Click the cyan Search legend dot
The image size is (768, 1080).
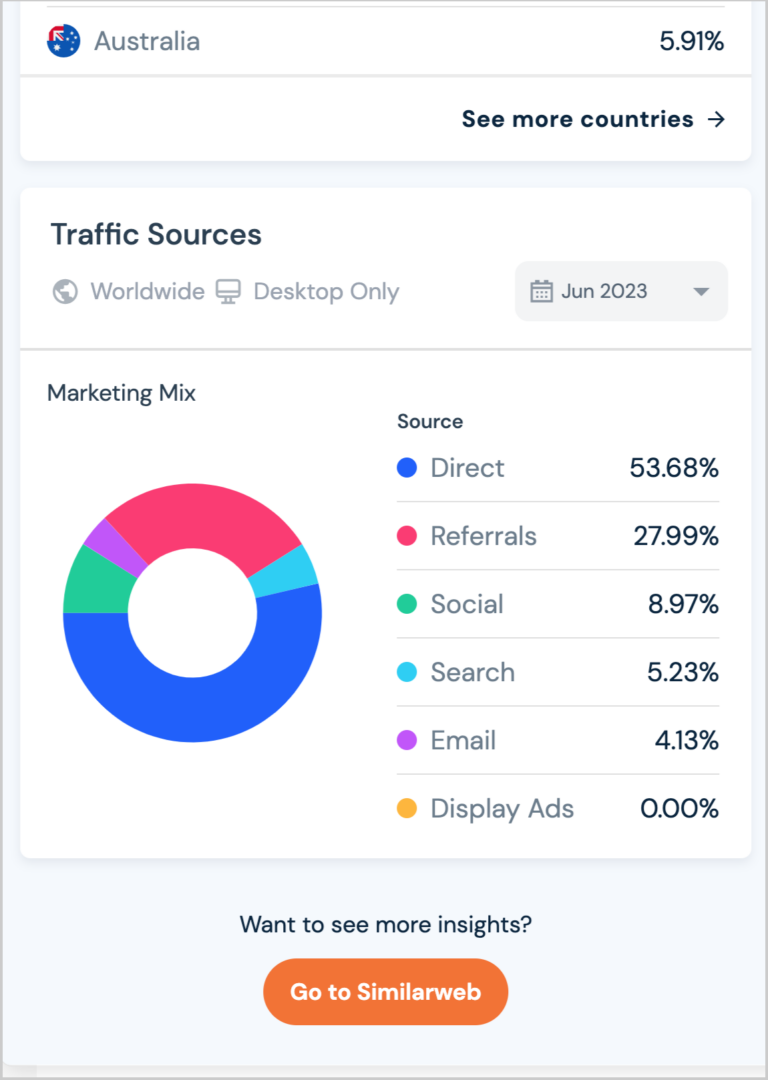(x=407, y=672)
